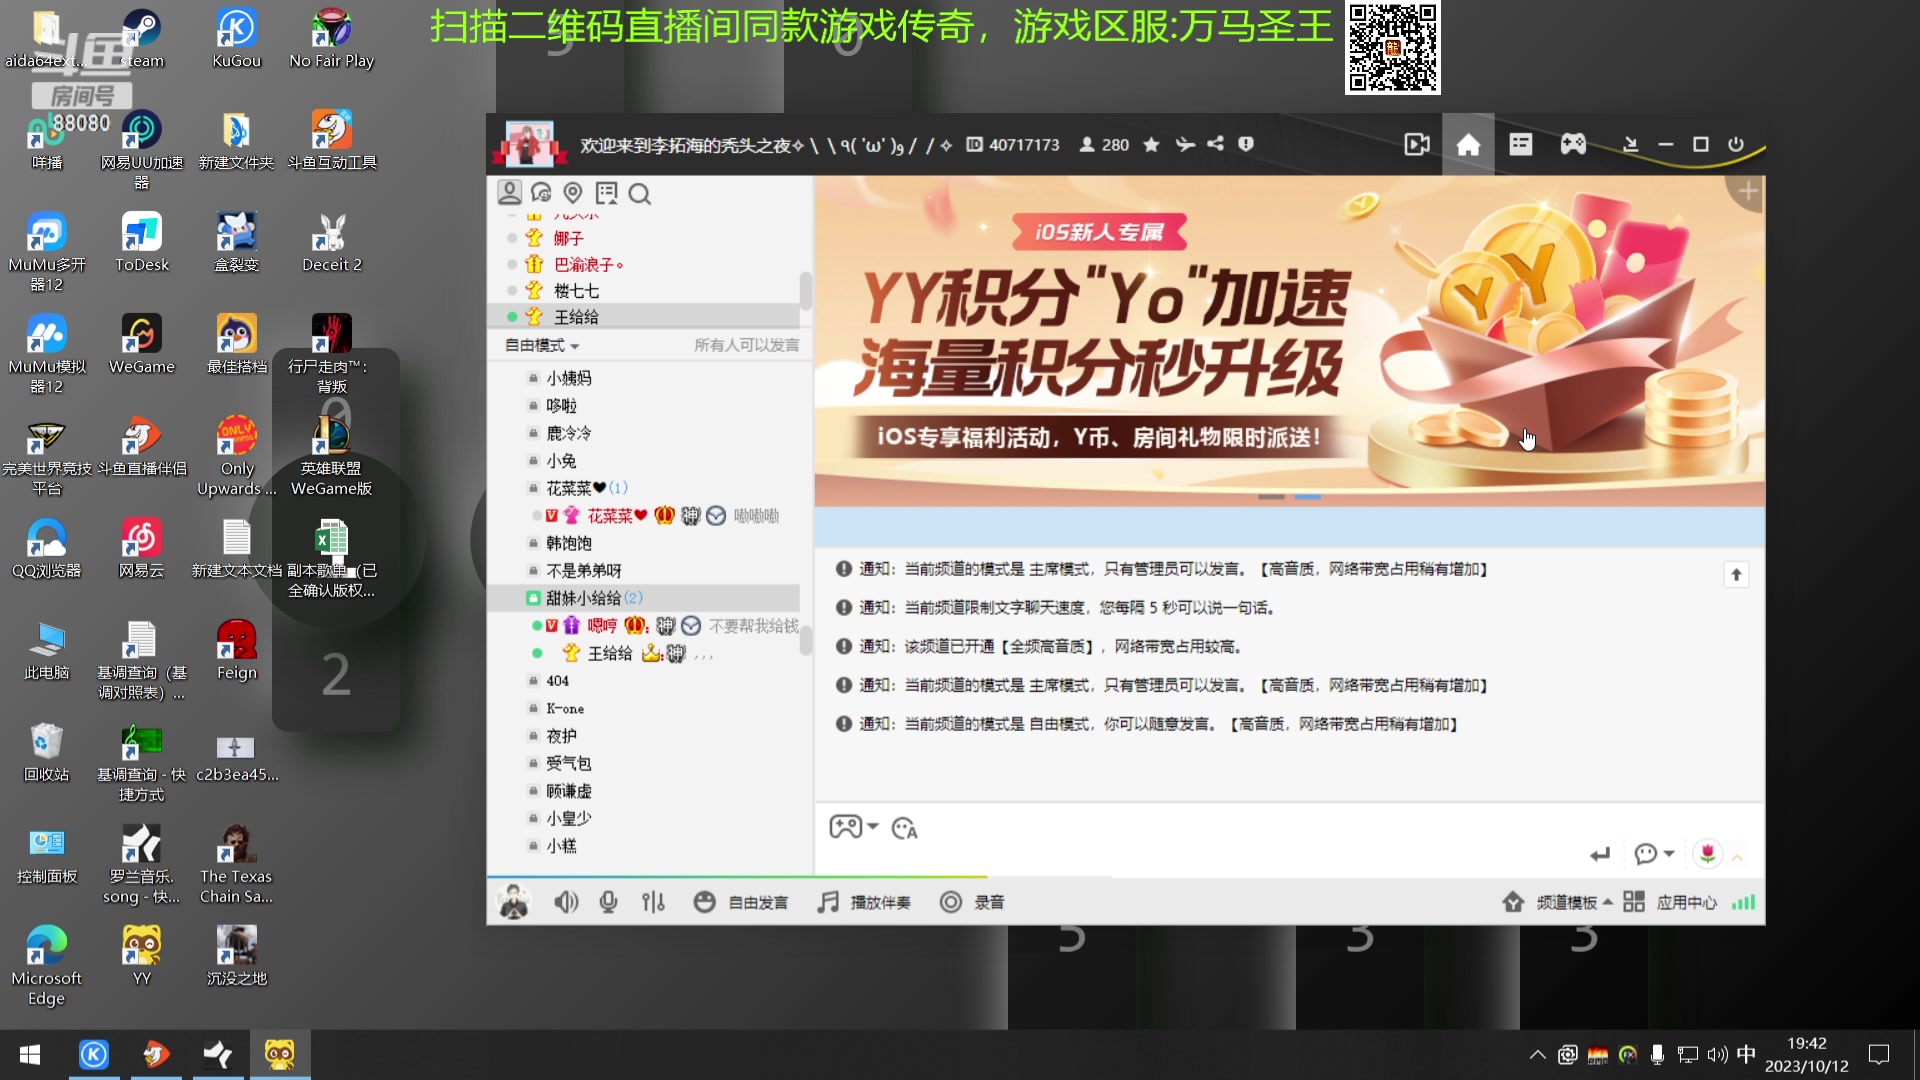Select the second carousel dot under the YY banner

coord(1308,495)
